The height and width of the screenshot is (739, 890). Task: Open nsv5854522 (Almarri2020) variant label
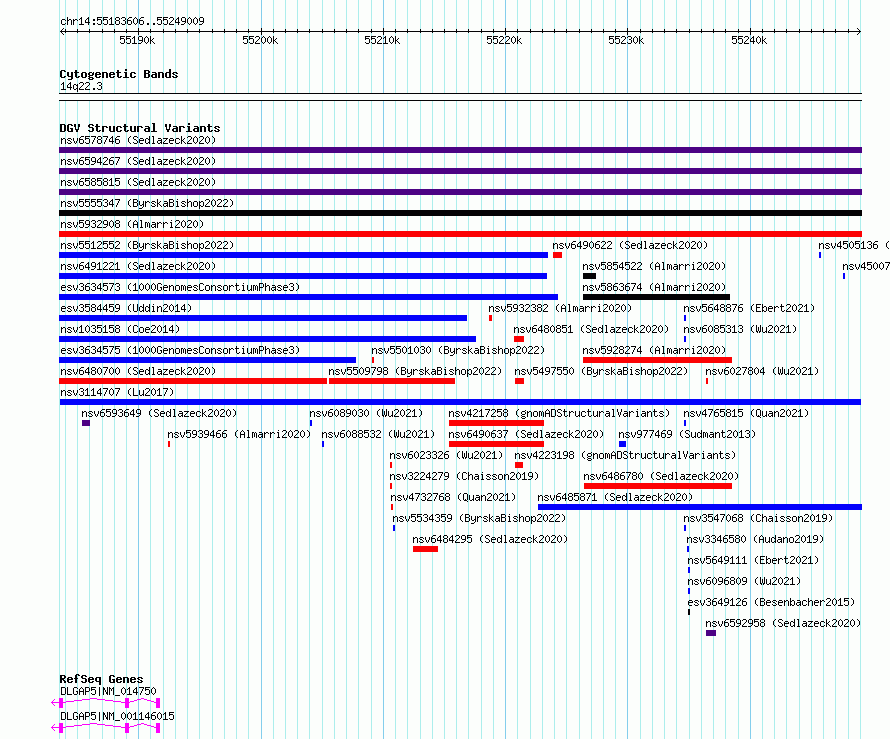click(654, 266)
